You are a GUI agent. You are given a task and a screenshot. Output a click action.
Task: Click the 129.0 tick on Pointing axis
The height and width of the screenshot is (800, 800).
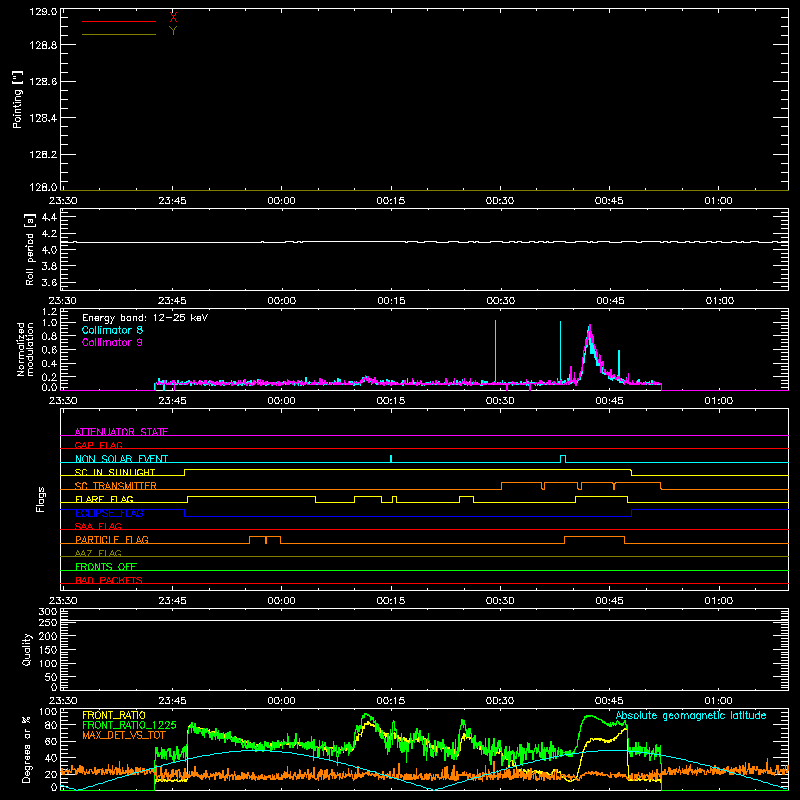[43, 12]
